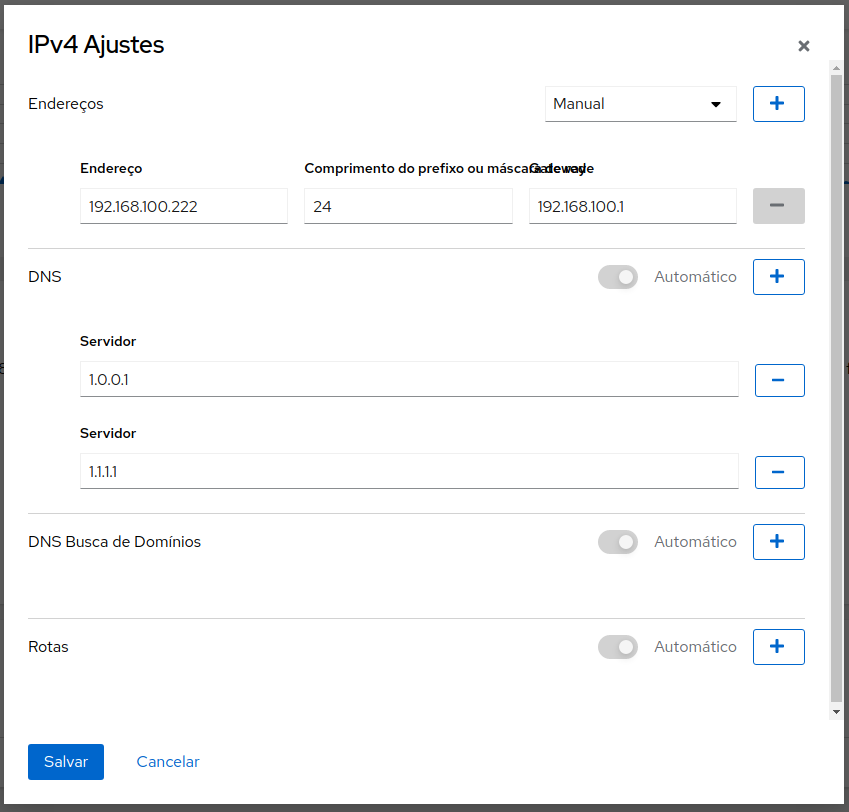Save settings with the Salvar button
Viewport: 849px width, 812px height.
66,762
